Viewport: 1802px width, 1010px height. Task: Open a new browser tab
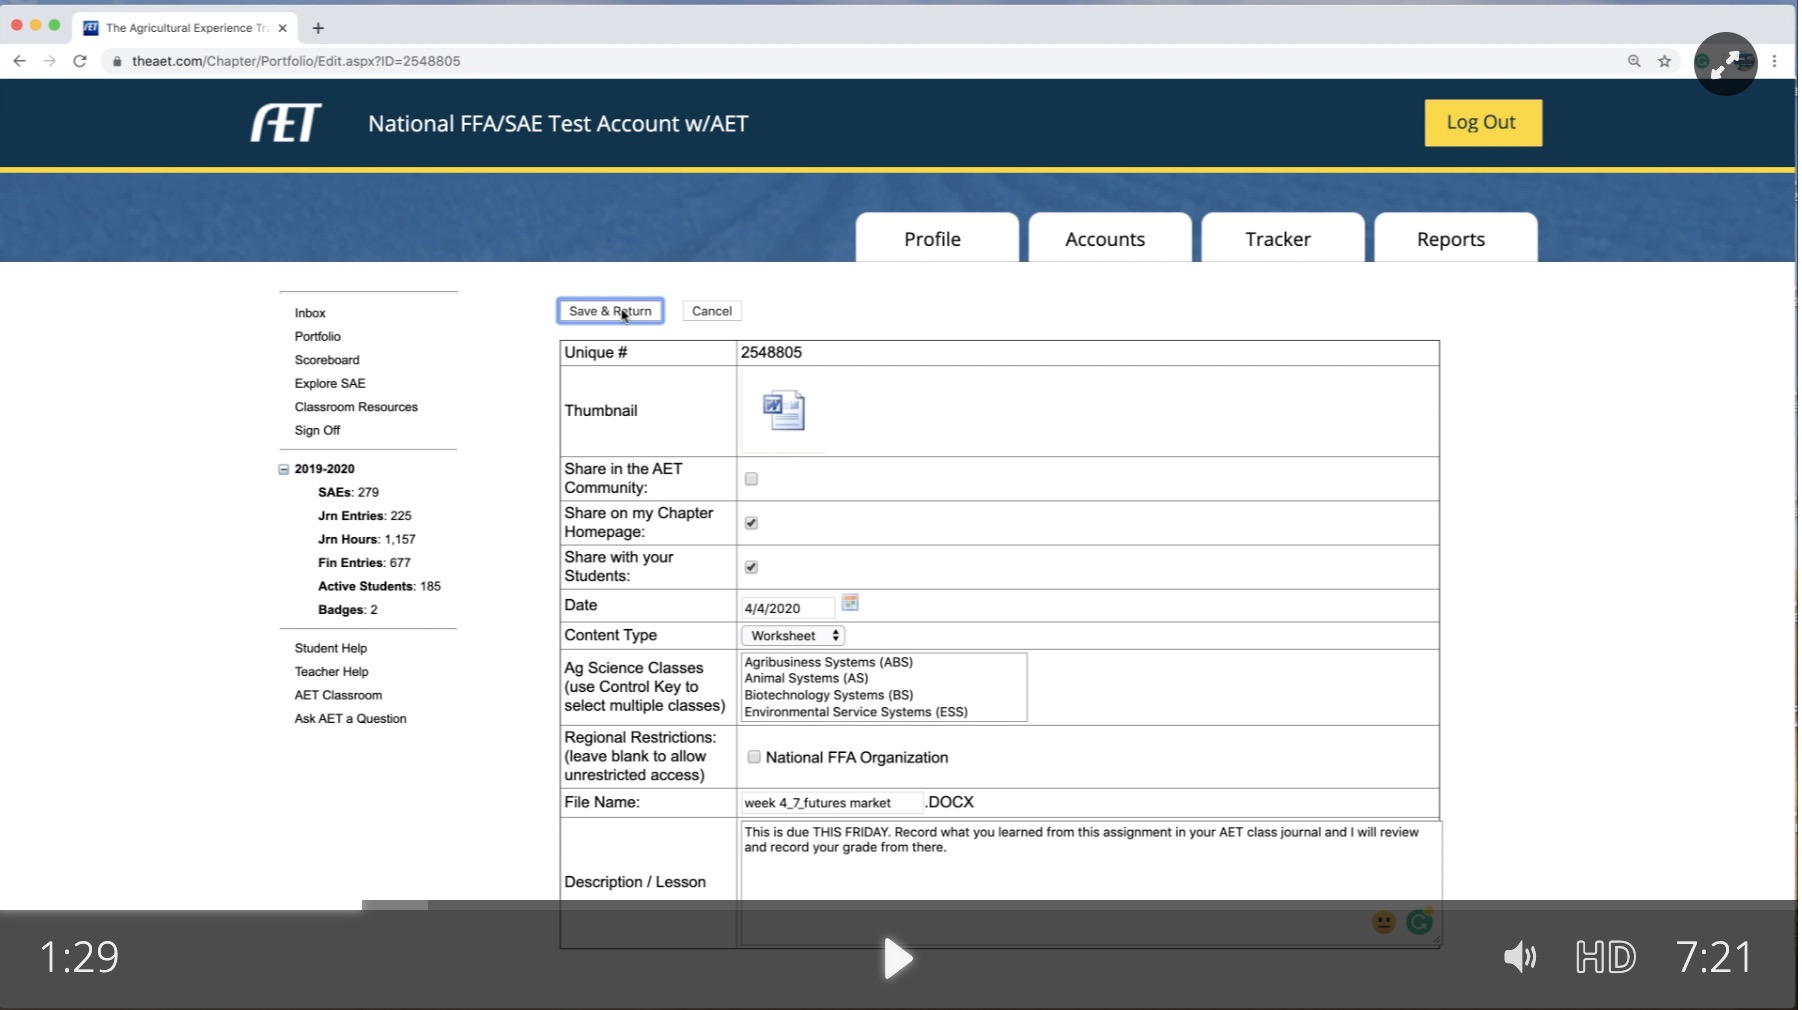[318, 28]
